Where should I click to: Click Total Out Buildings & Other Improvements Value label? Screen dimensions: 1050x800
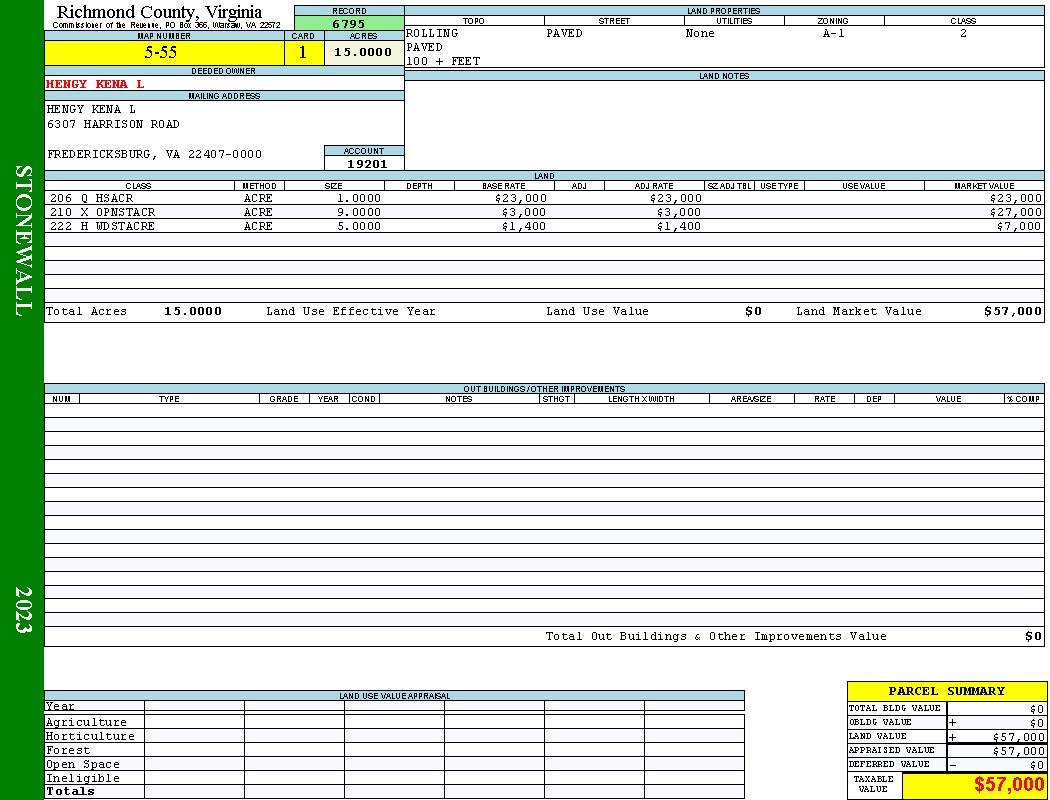716,637
